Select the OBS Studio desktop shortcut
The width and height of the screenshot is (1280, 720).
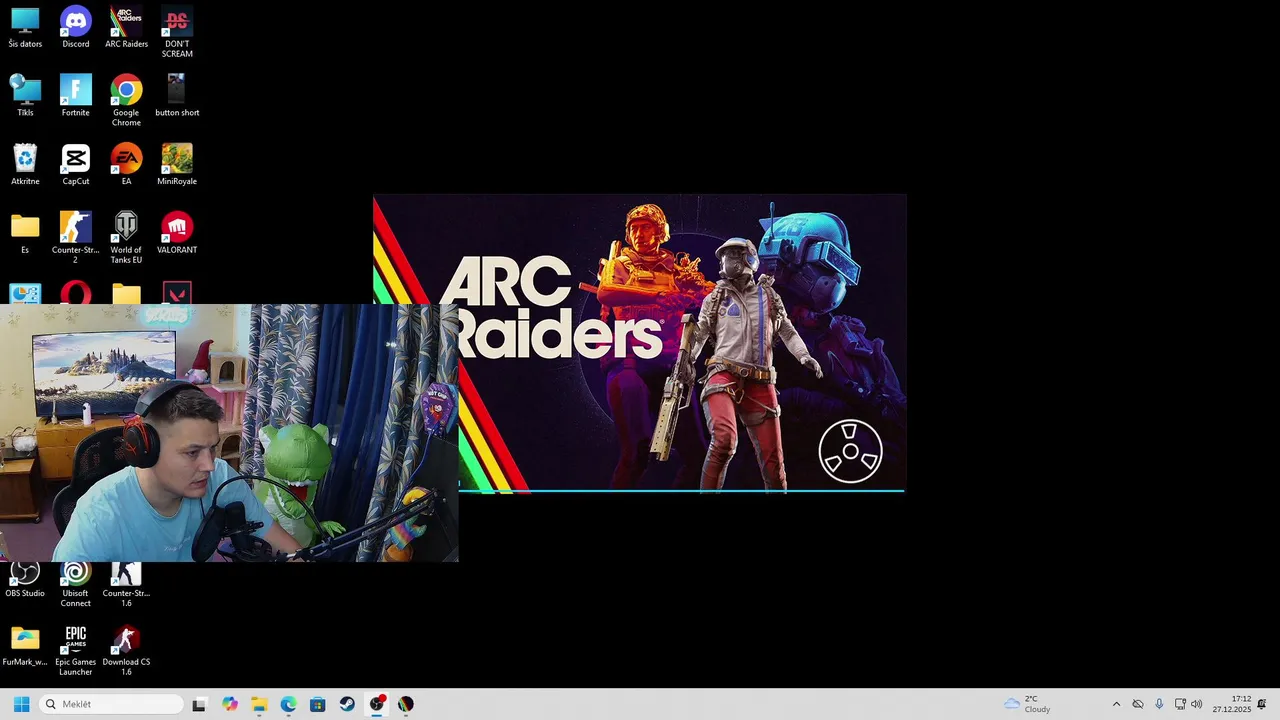click(25, 580)
